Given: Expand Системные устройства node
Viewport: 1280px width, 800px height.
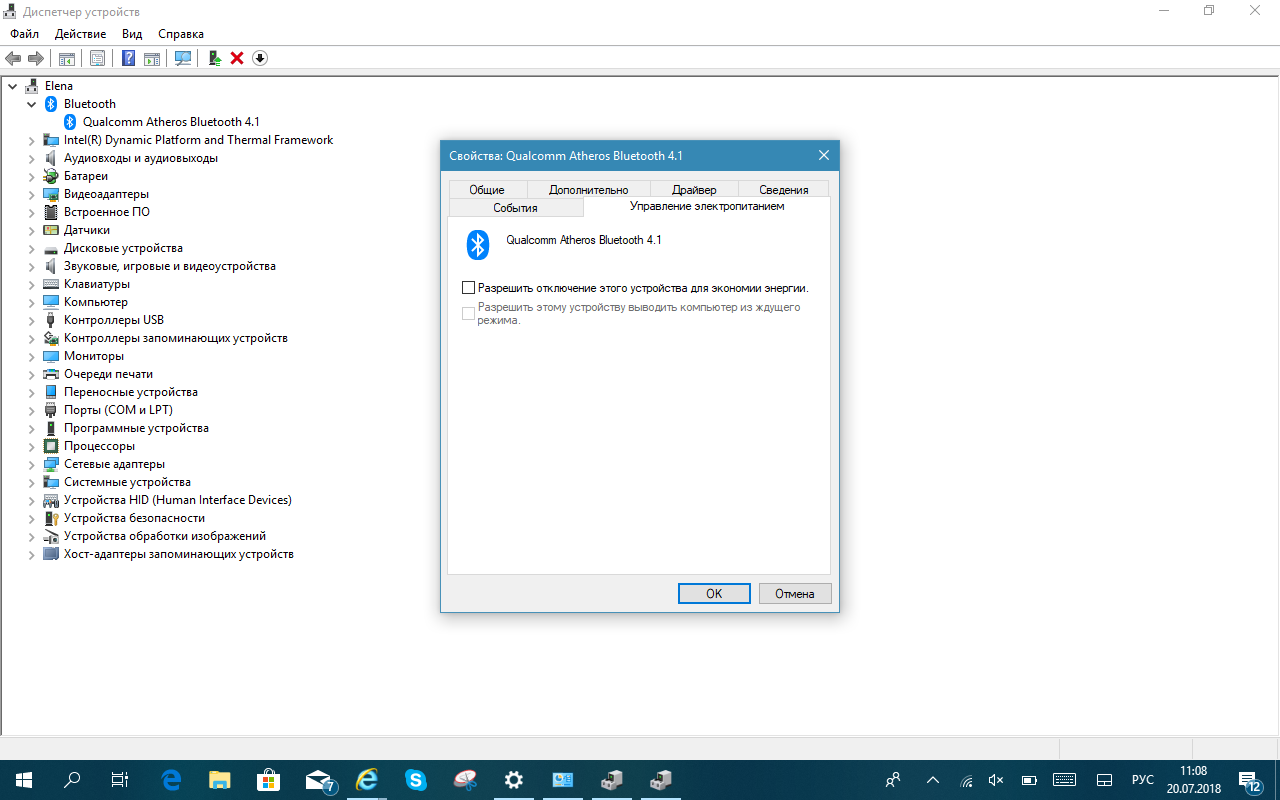Looking at the screenshot, I should point(32,482).
